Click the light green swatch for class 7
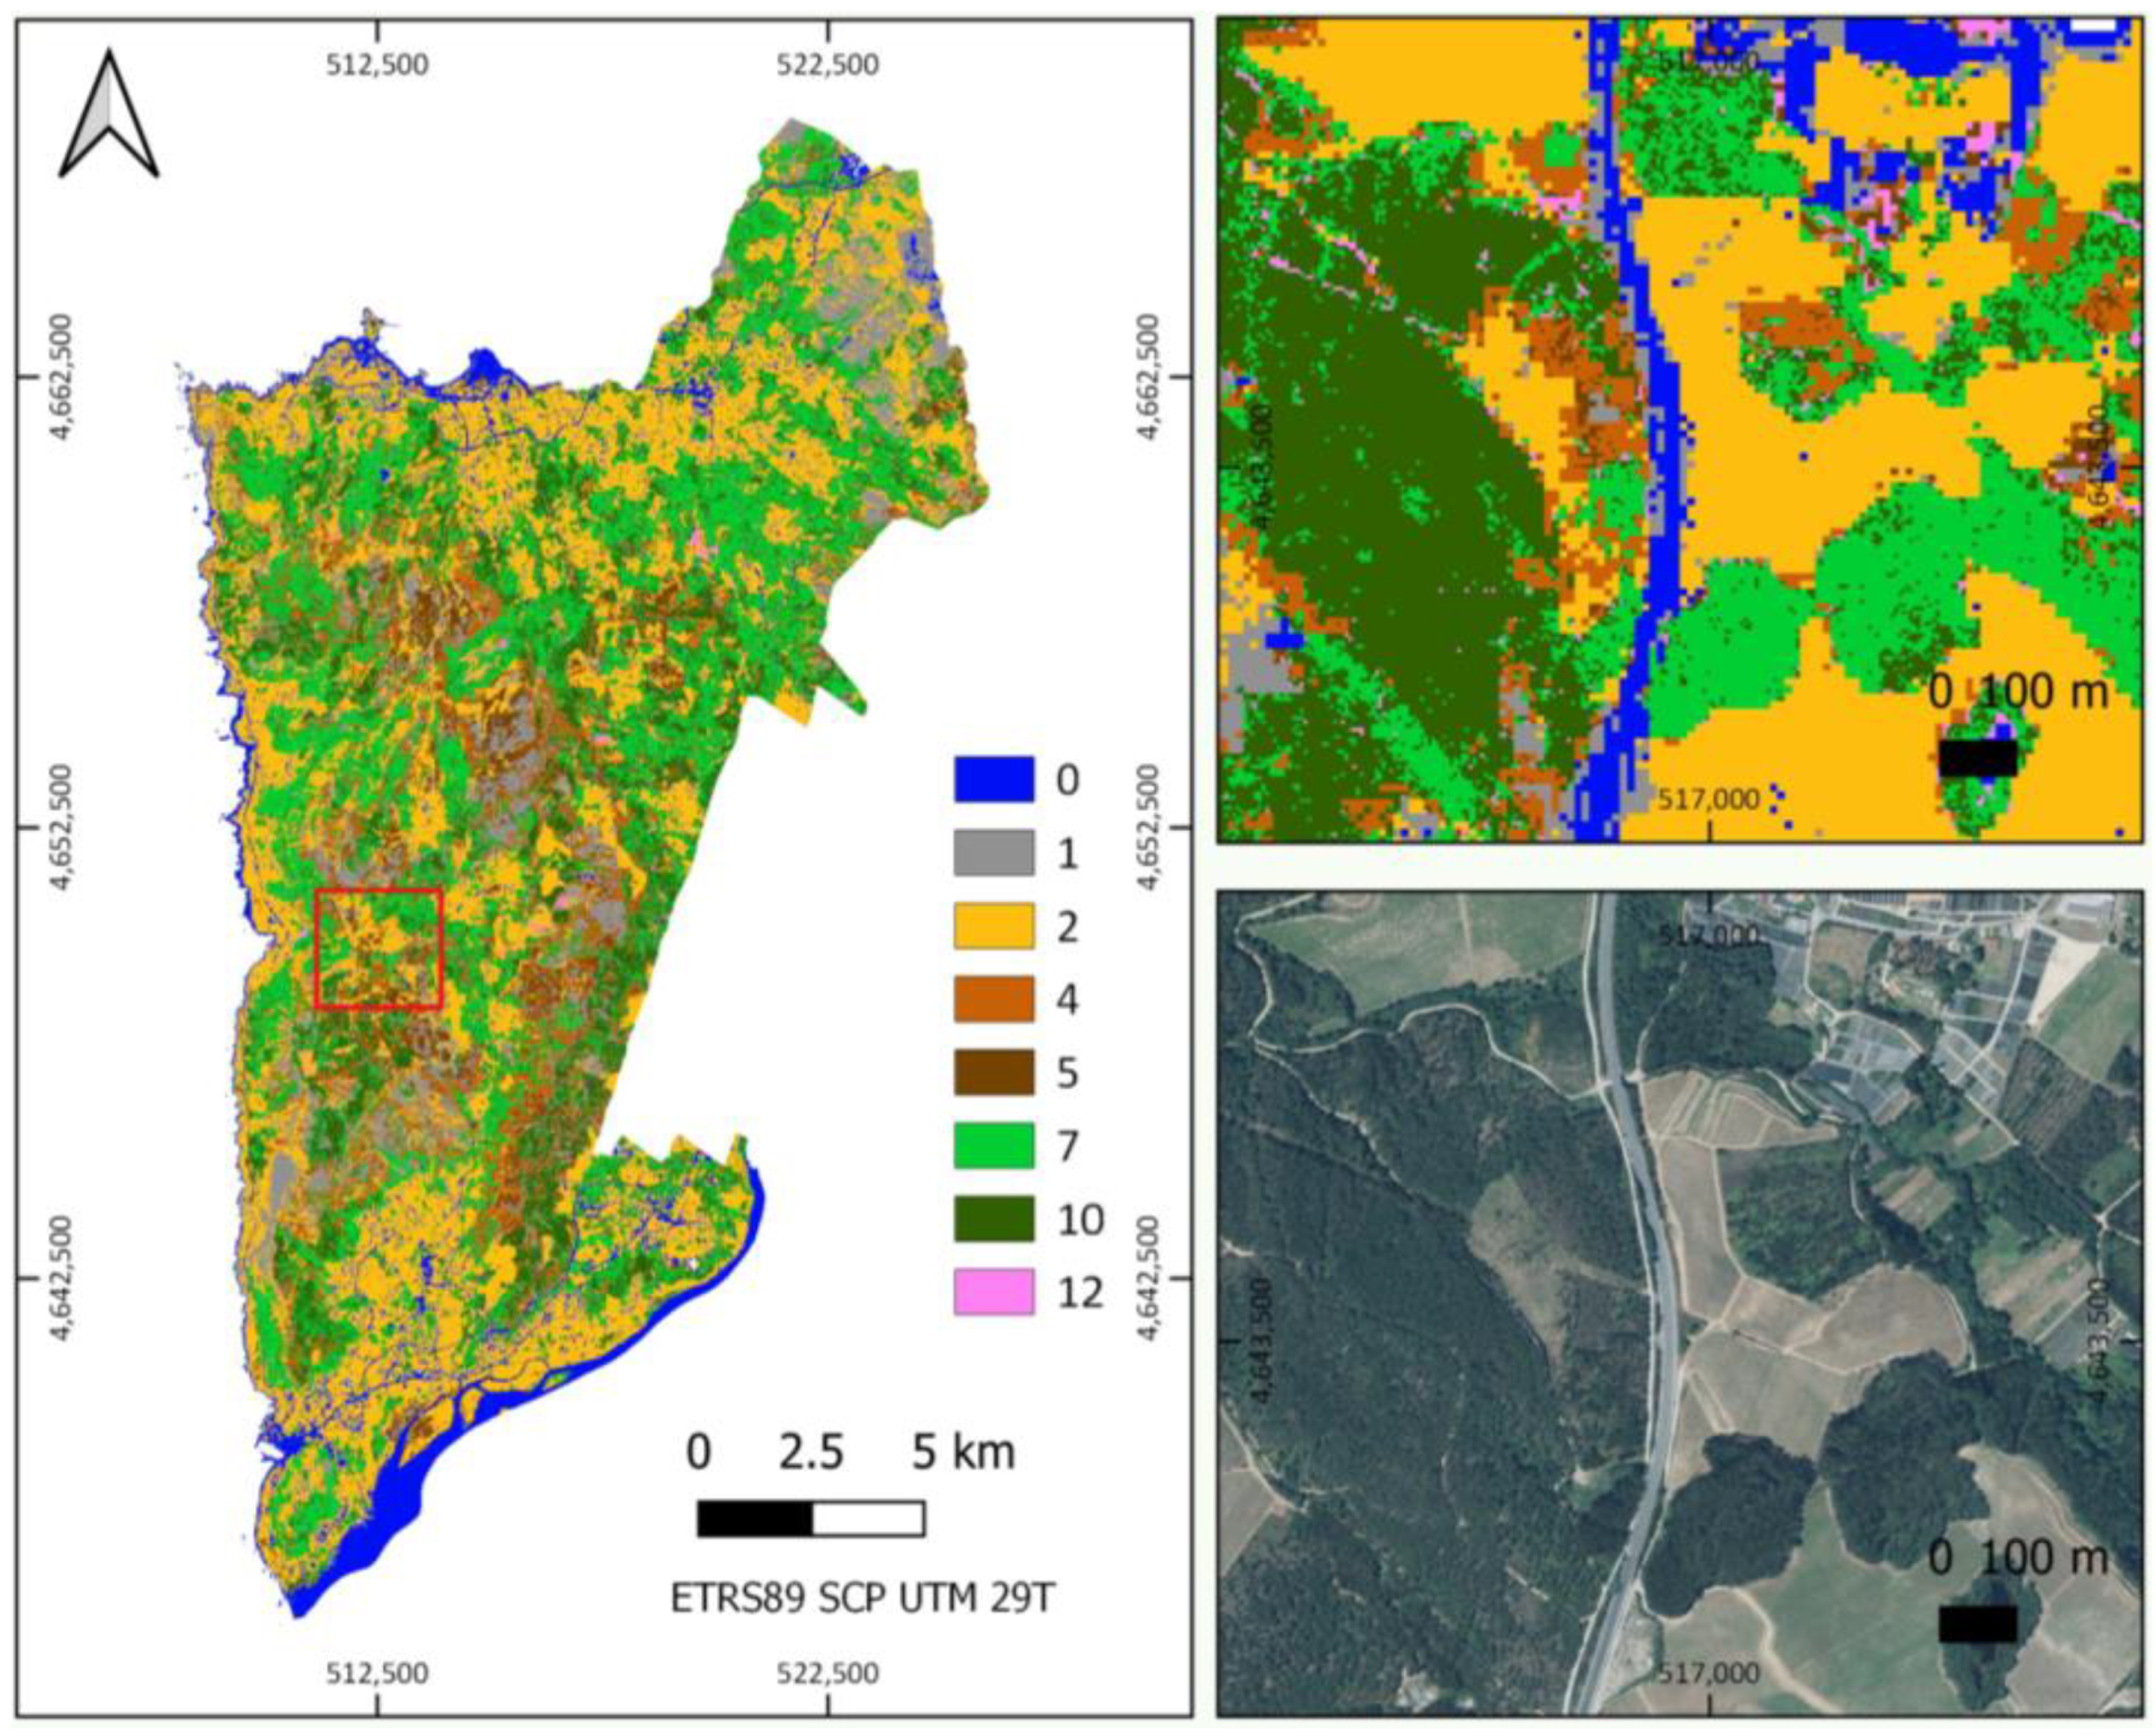2156x1736 pixels. point(994,1145)
